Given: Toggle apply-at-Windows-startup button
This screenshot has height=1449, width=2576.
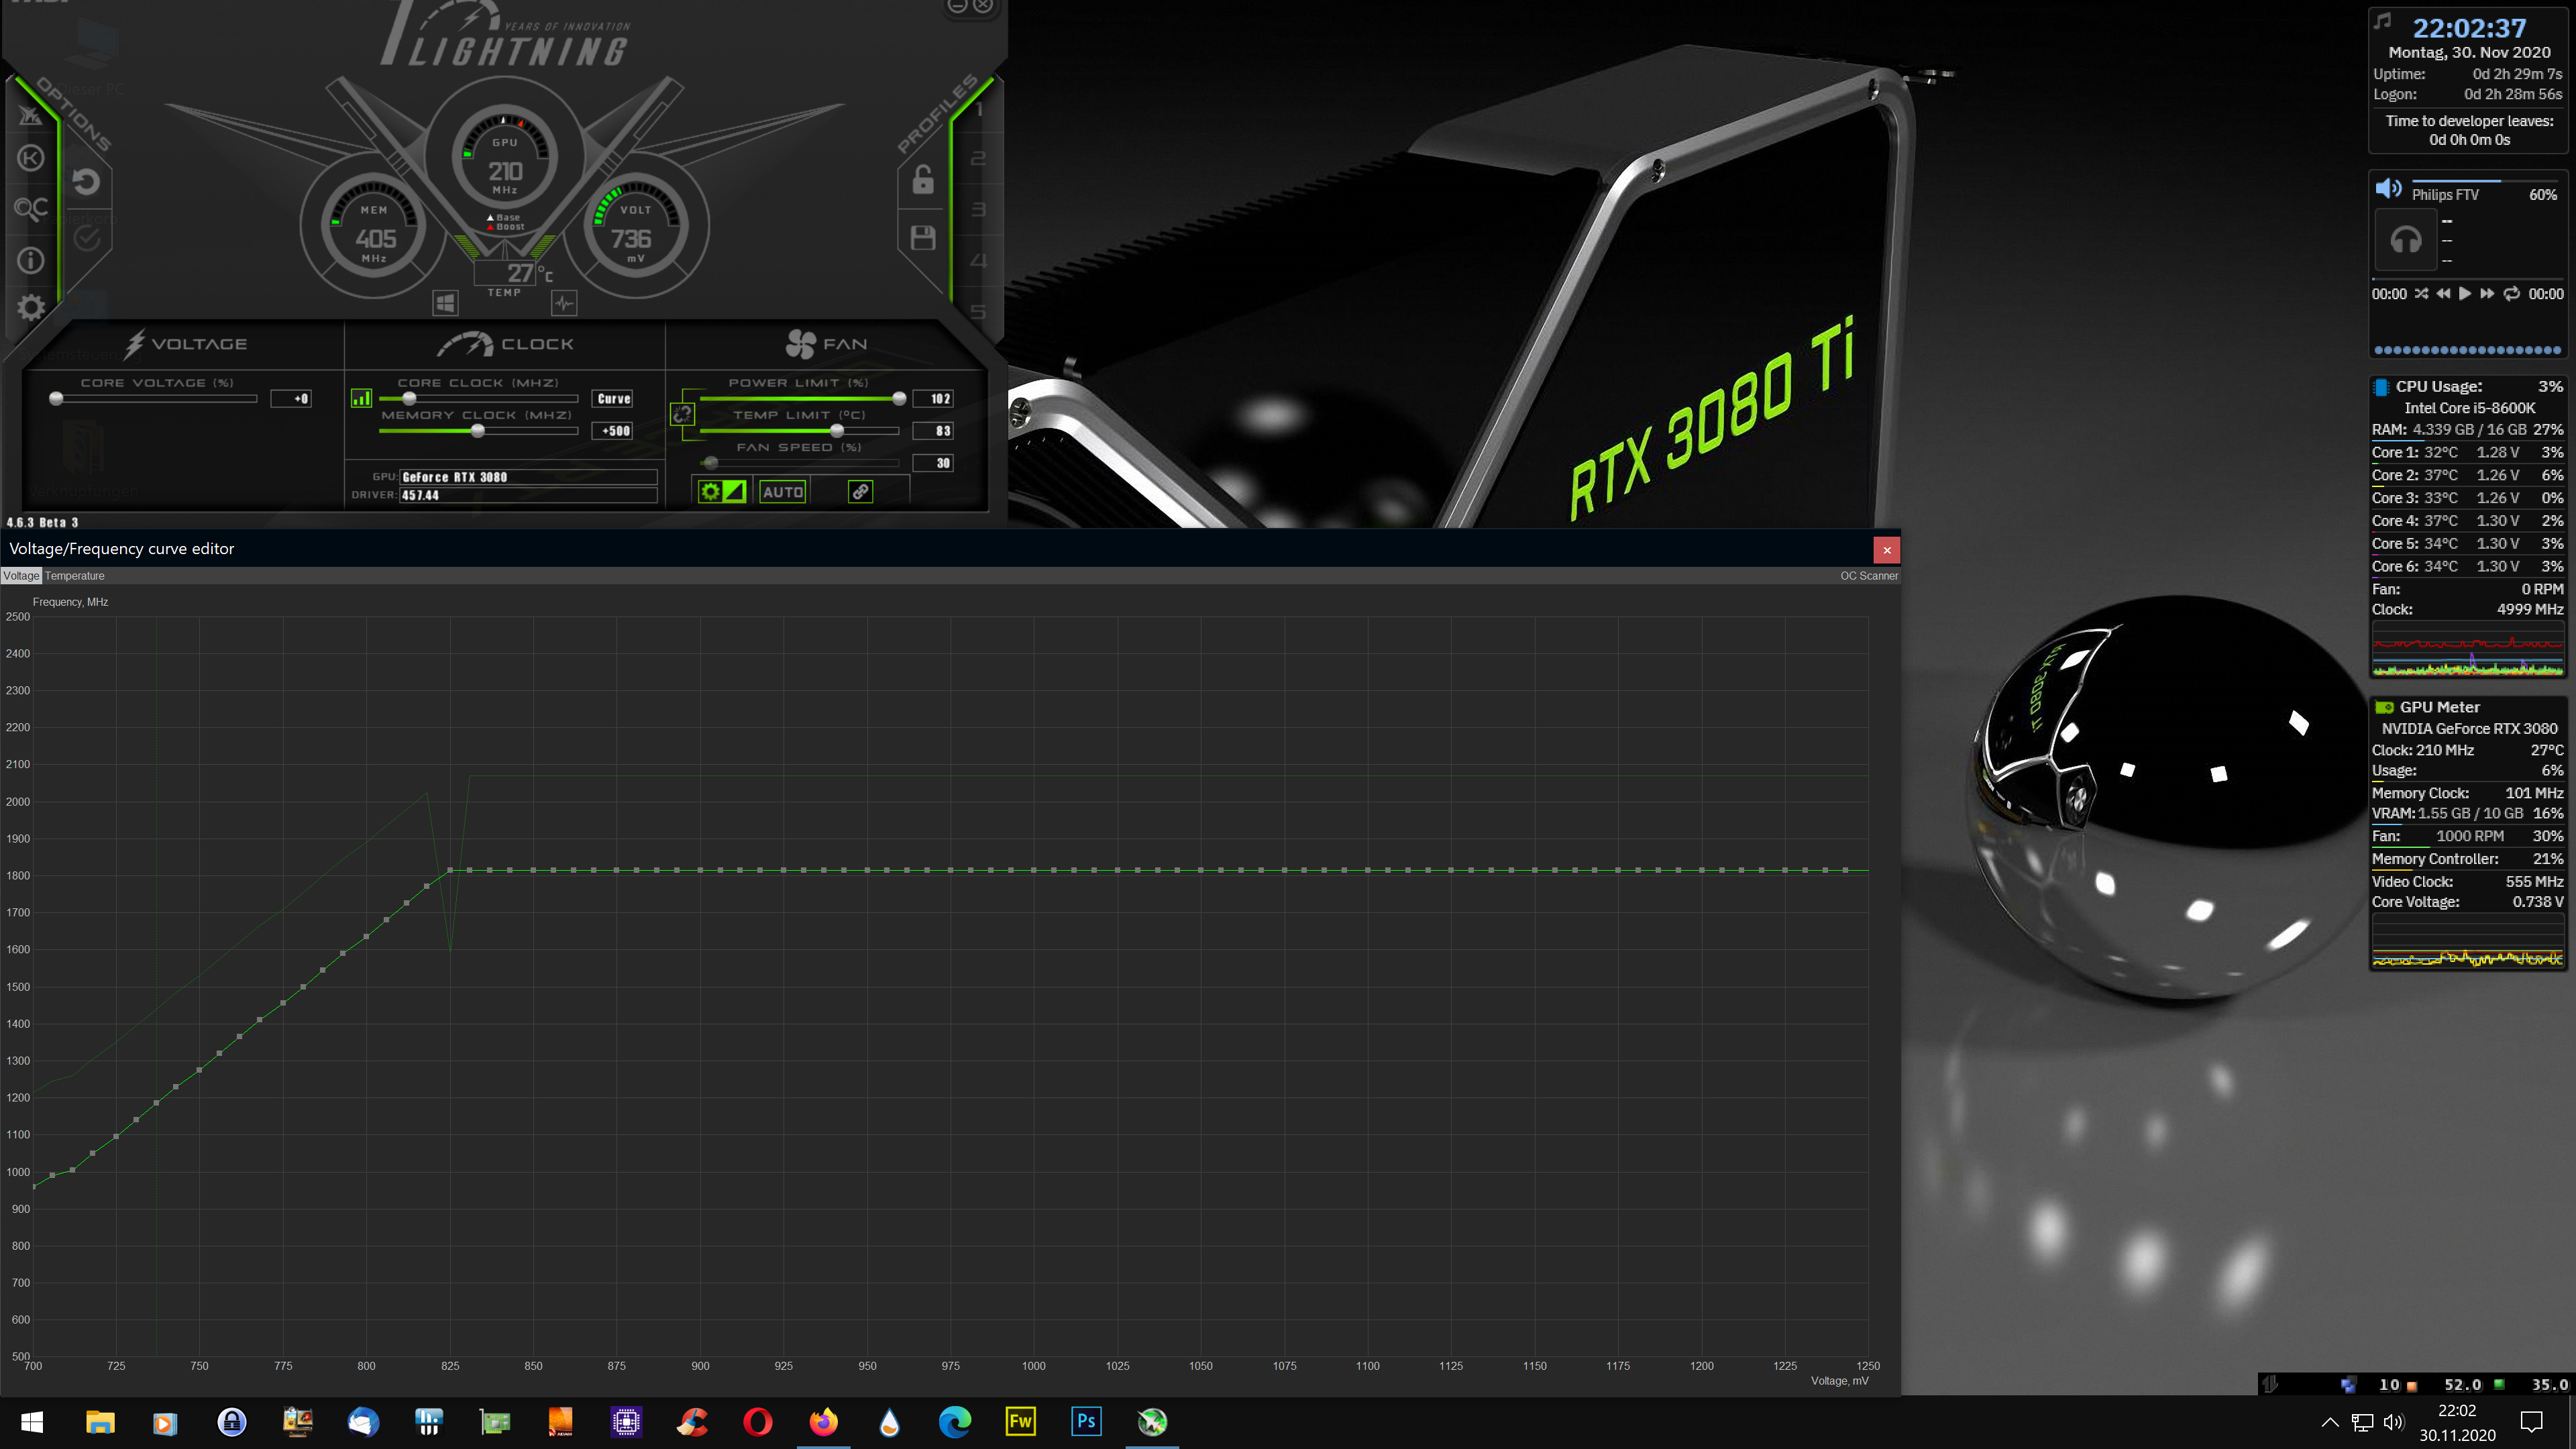Looking at the screenshot, I should 446,302.
